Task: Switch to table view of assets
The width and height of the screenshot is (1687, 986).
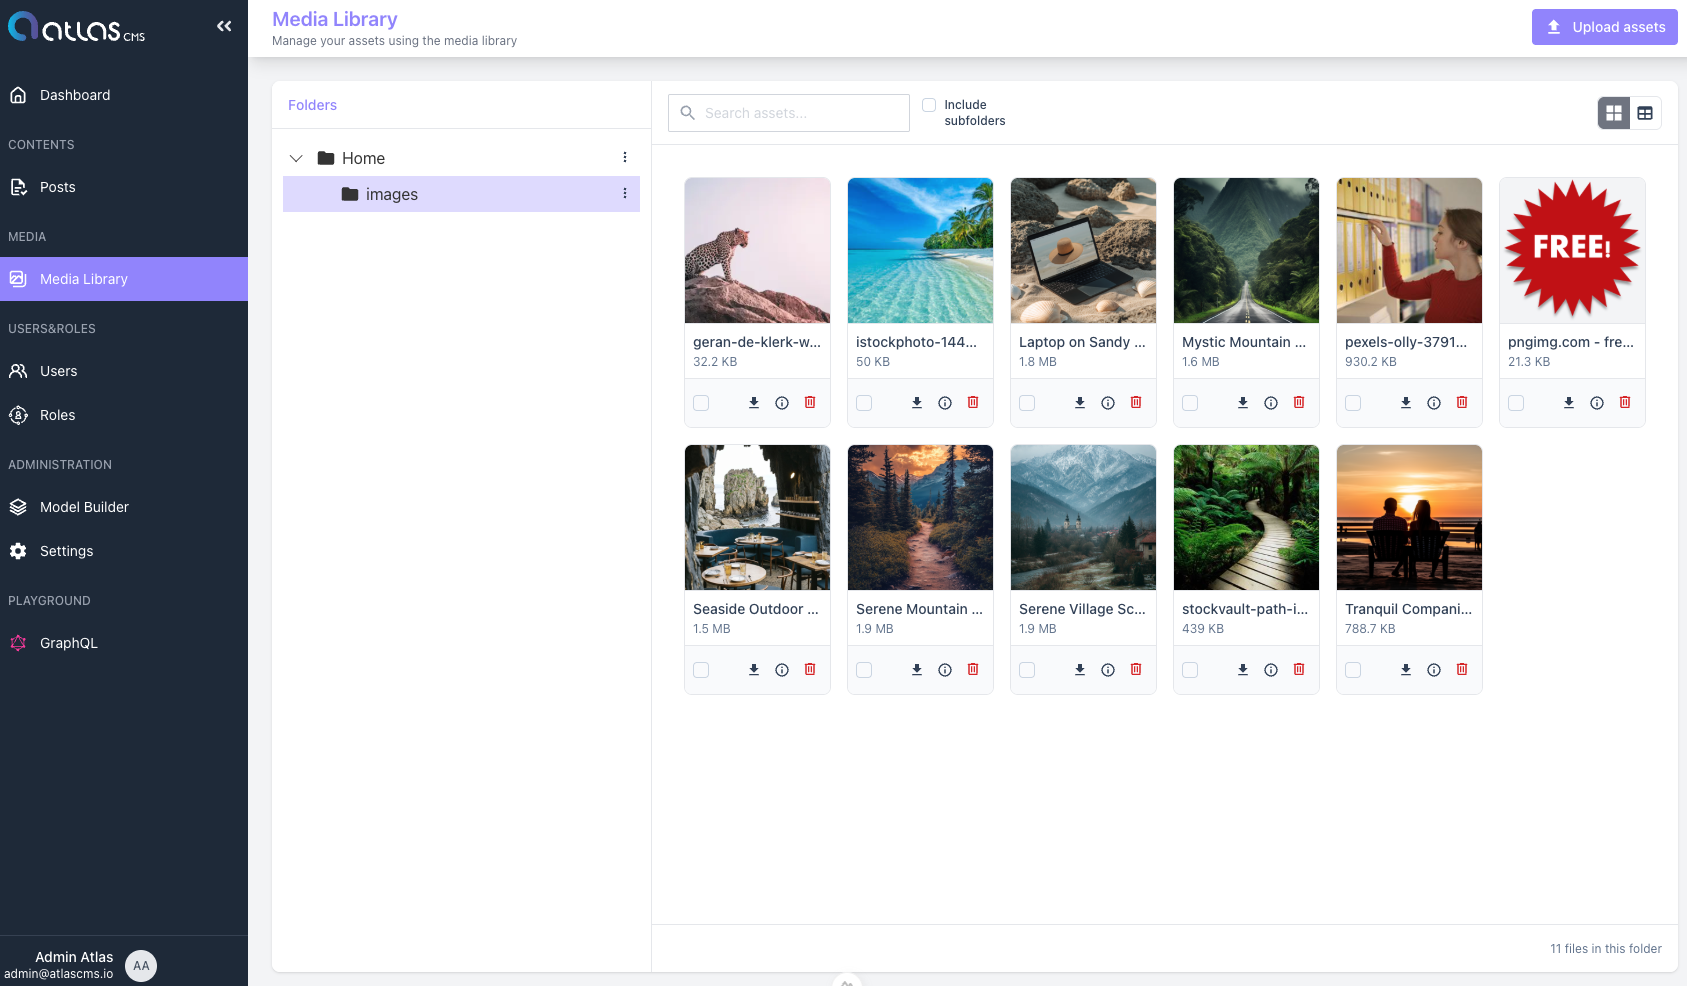Action: (x=1645, y=113)
